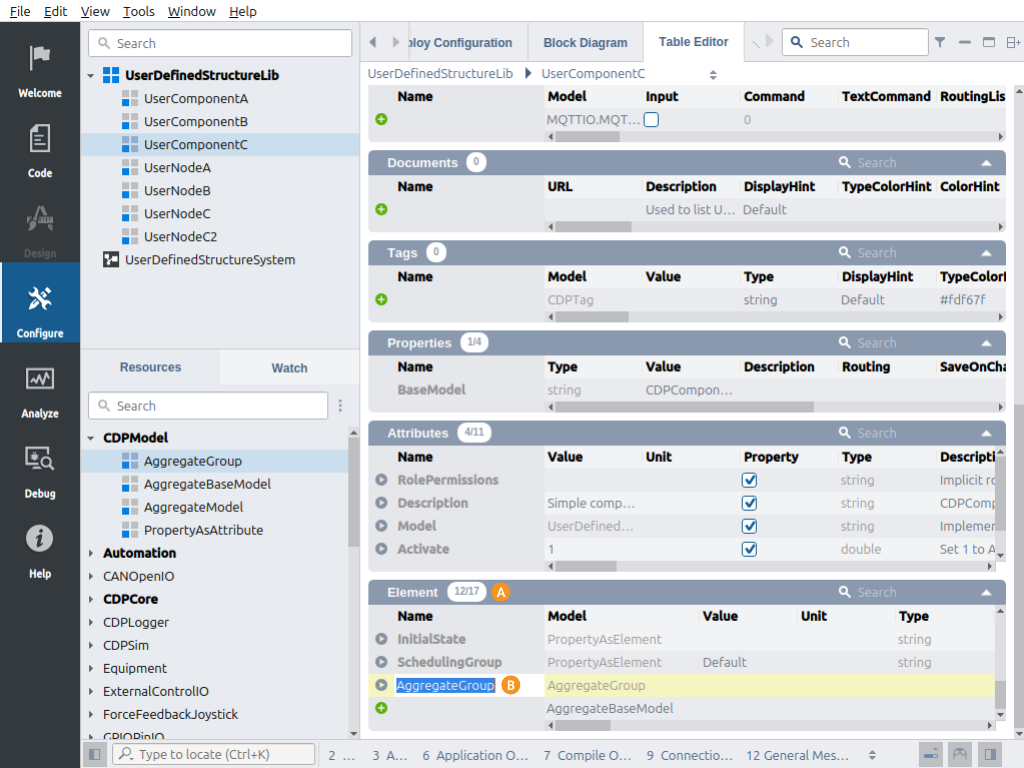
Task: Open the Analyze mode
Action: tap(40, 392)
